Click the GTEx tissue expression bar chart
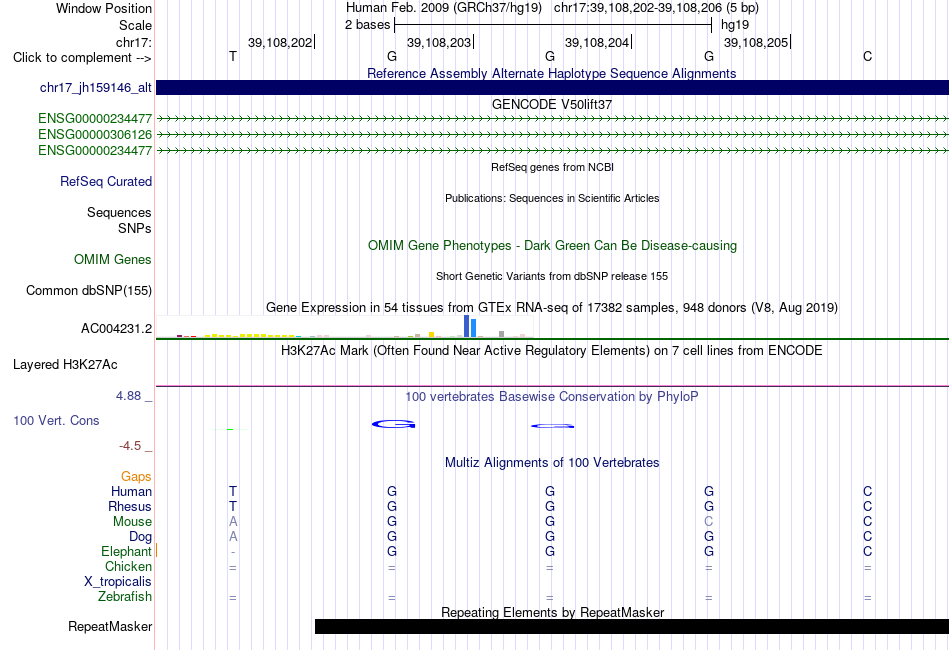This screenshot has width=950, height=650. [x=344, y=327]
